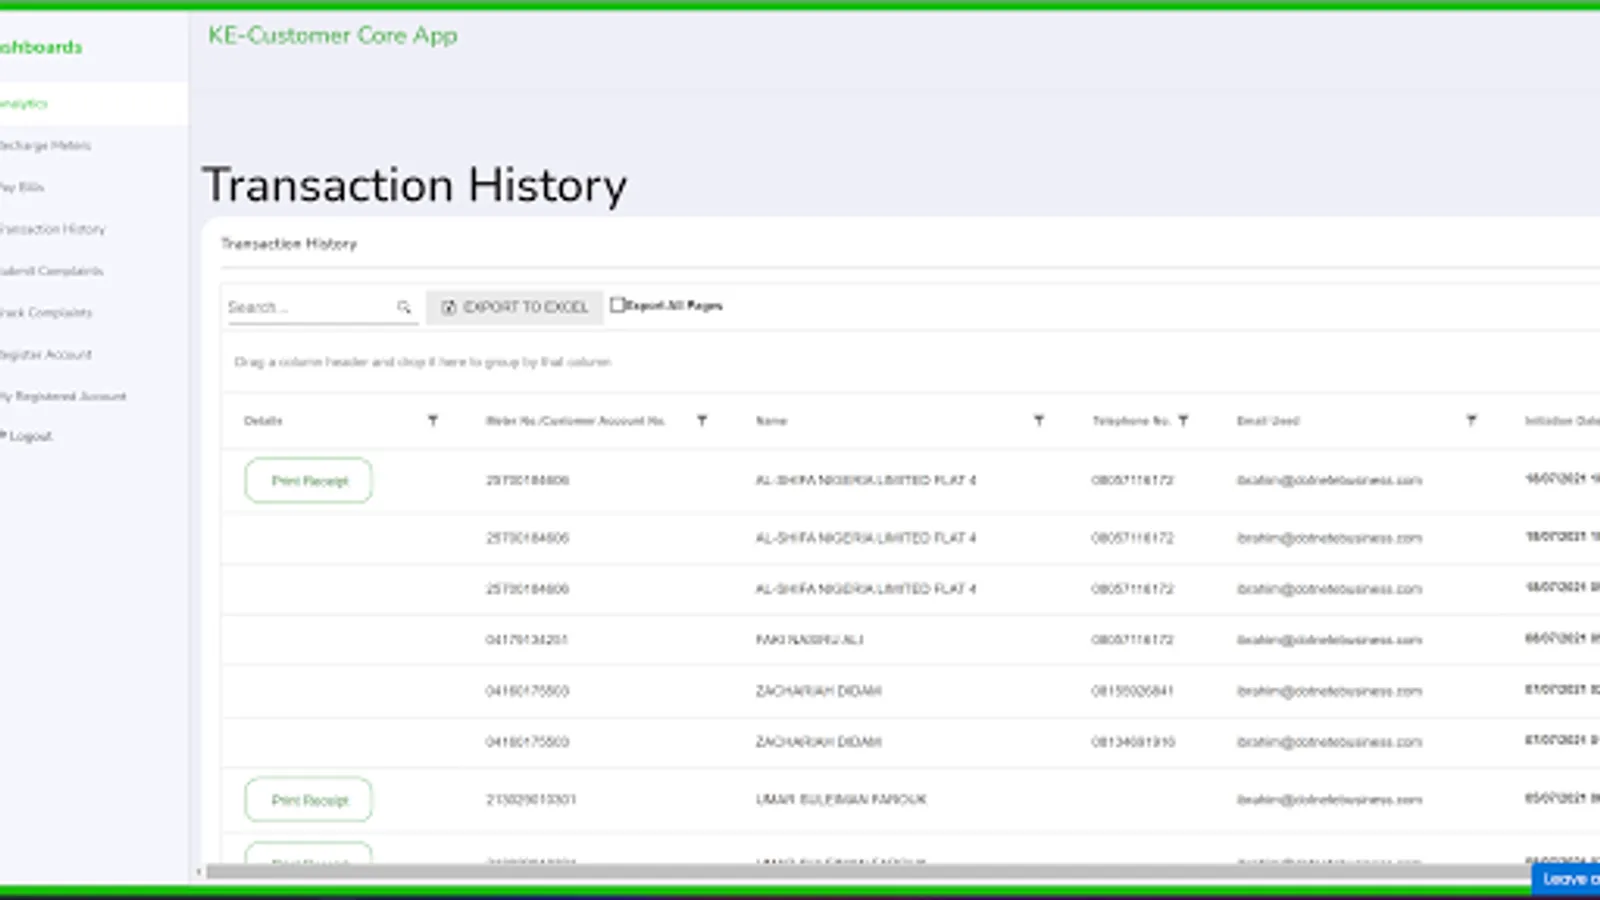Open My Registered Account in the sidebar
The image size is (1600, 900).
click(63, 397)
